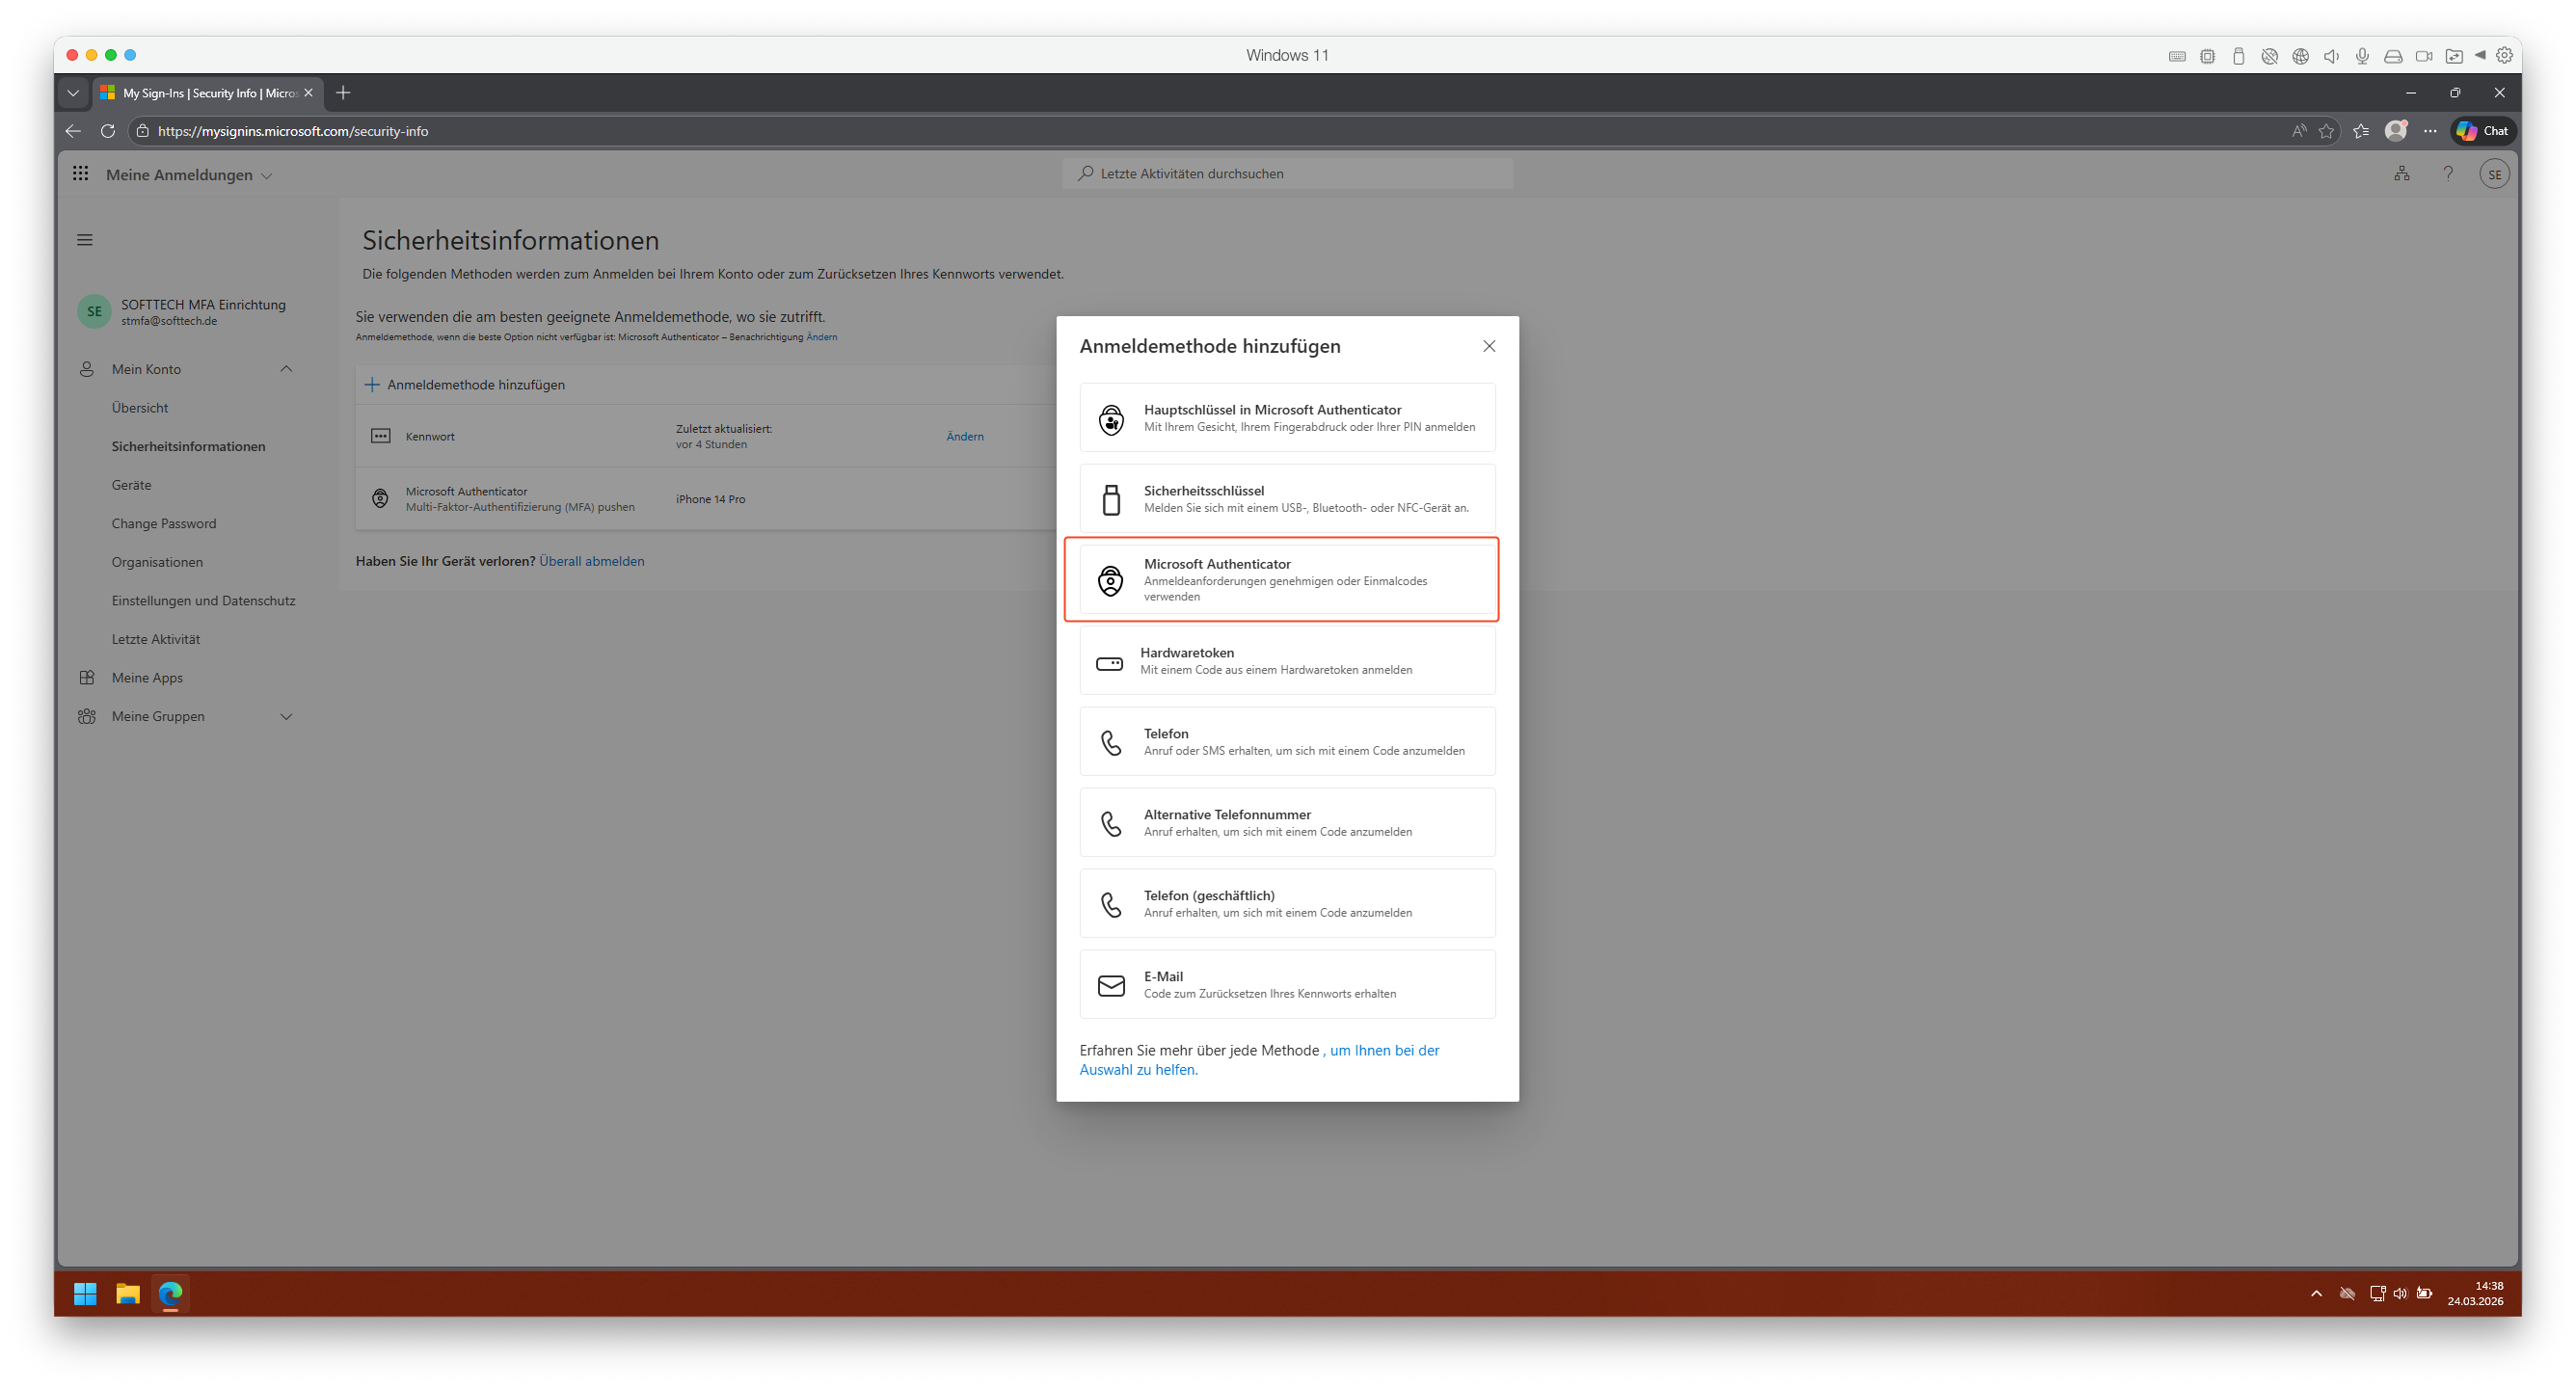Click the browser address bar URL
Screen dimensions: 2576x1388
[293, 131]
